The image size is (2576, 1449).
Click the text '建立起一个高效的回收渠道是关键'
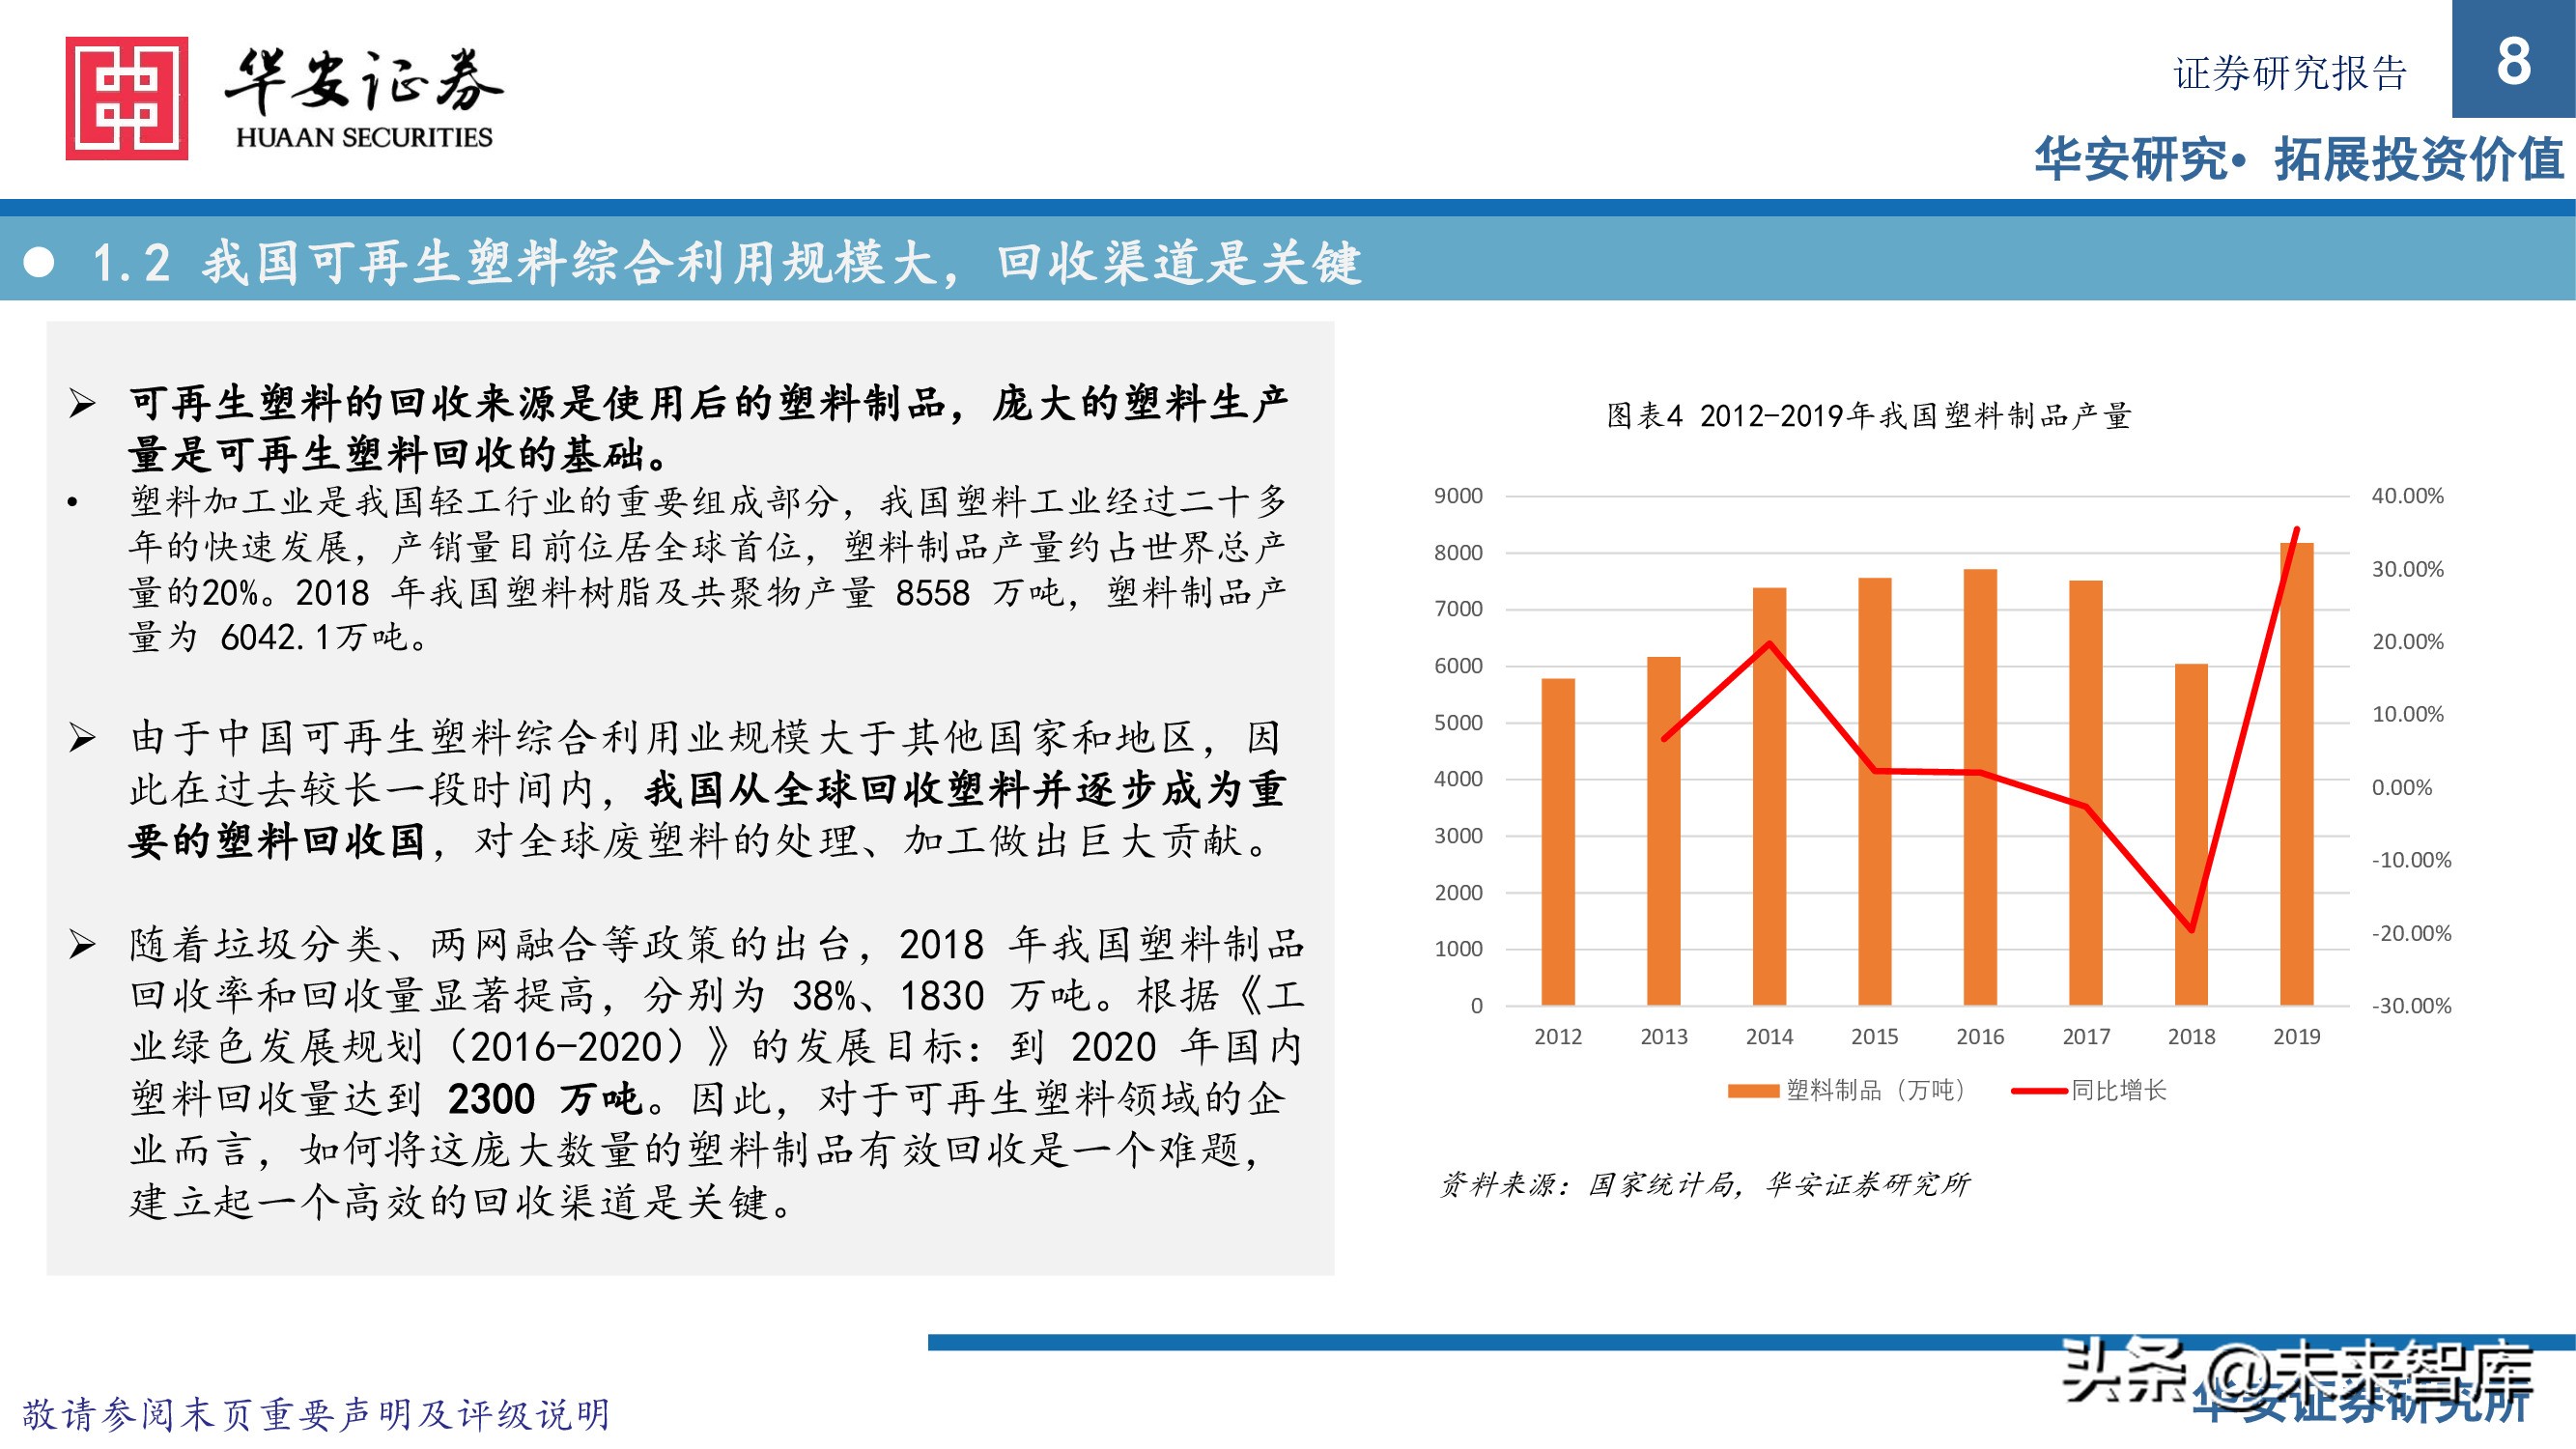[449, 1202]
